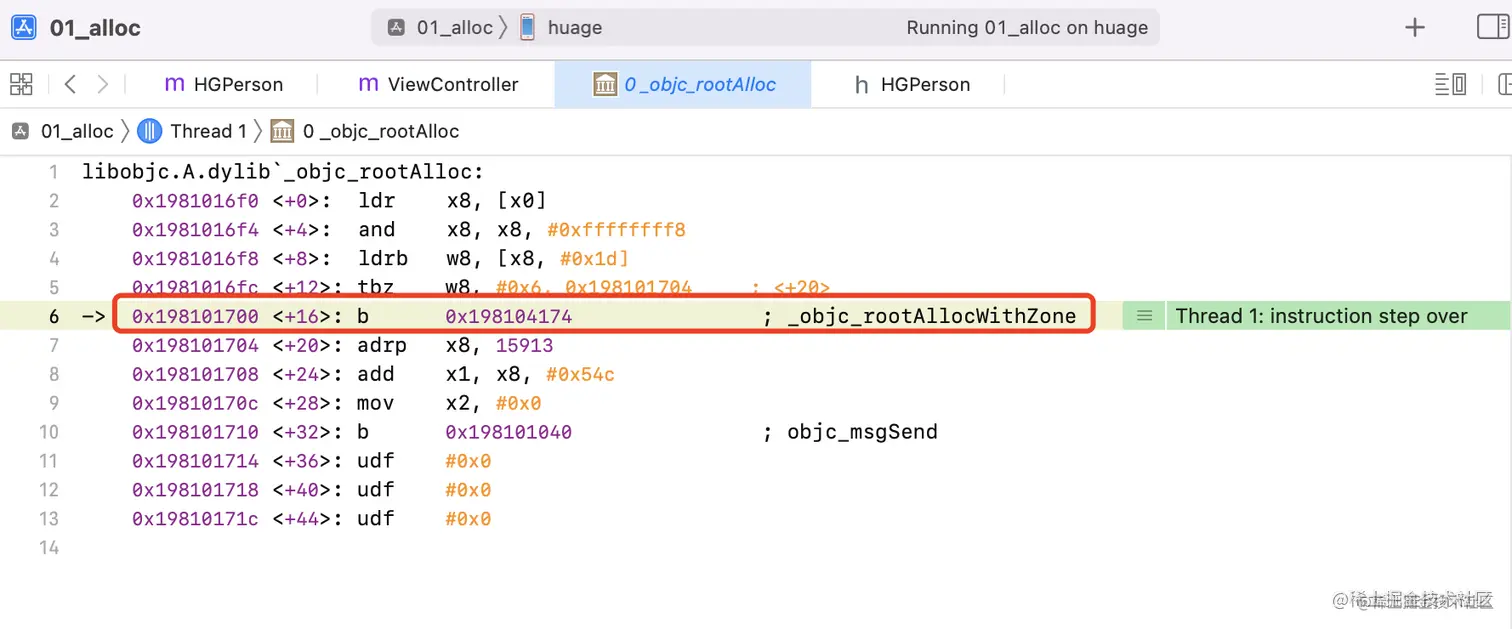The width and height of the screenshot is (1512, 629).
Task: Go forward with the right chevron
Action: pyautogui.click(x=102, y=84)
